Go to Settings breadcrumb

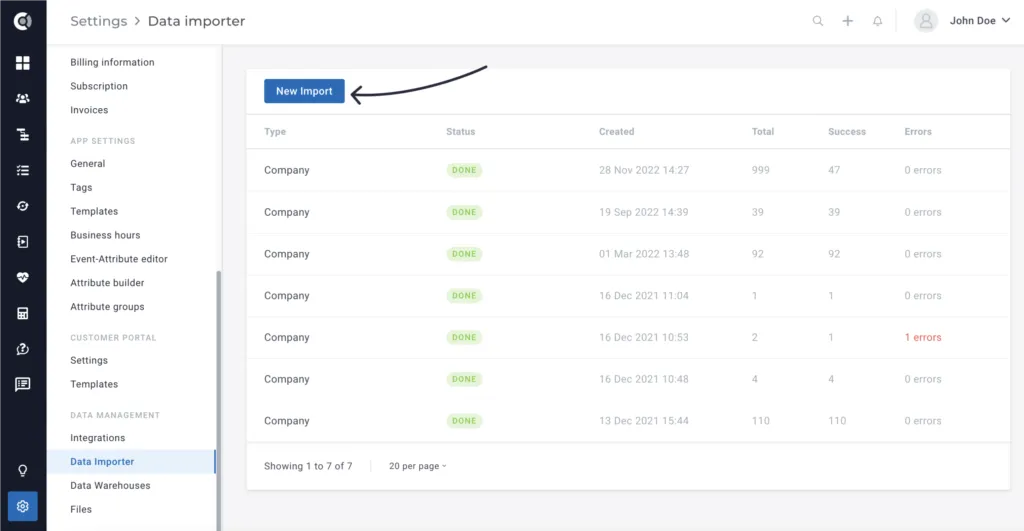pyautogui.click(x=99, y=21)
